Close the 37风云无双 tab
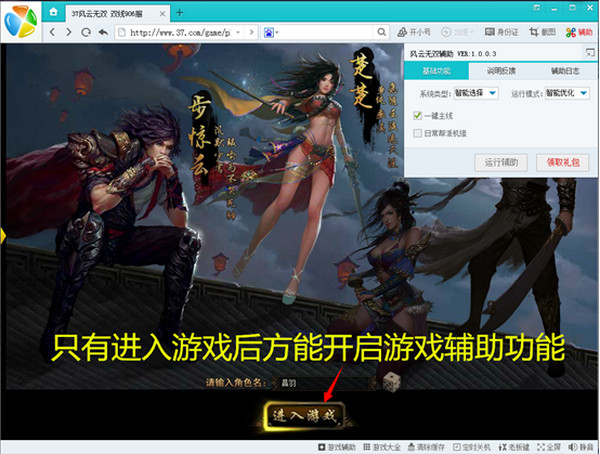Viewport: 600px width, 454px height. coord(162,14)
